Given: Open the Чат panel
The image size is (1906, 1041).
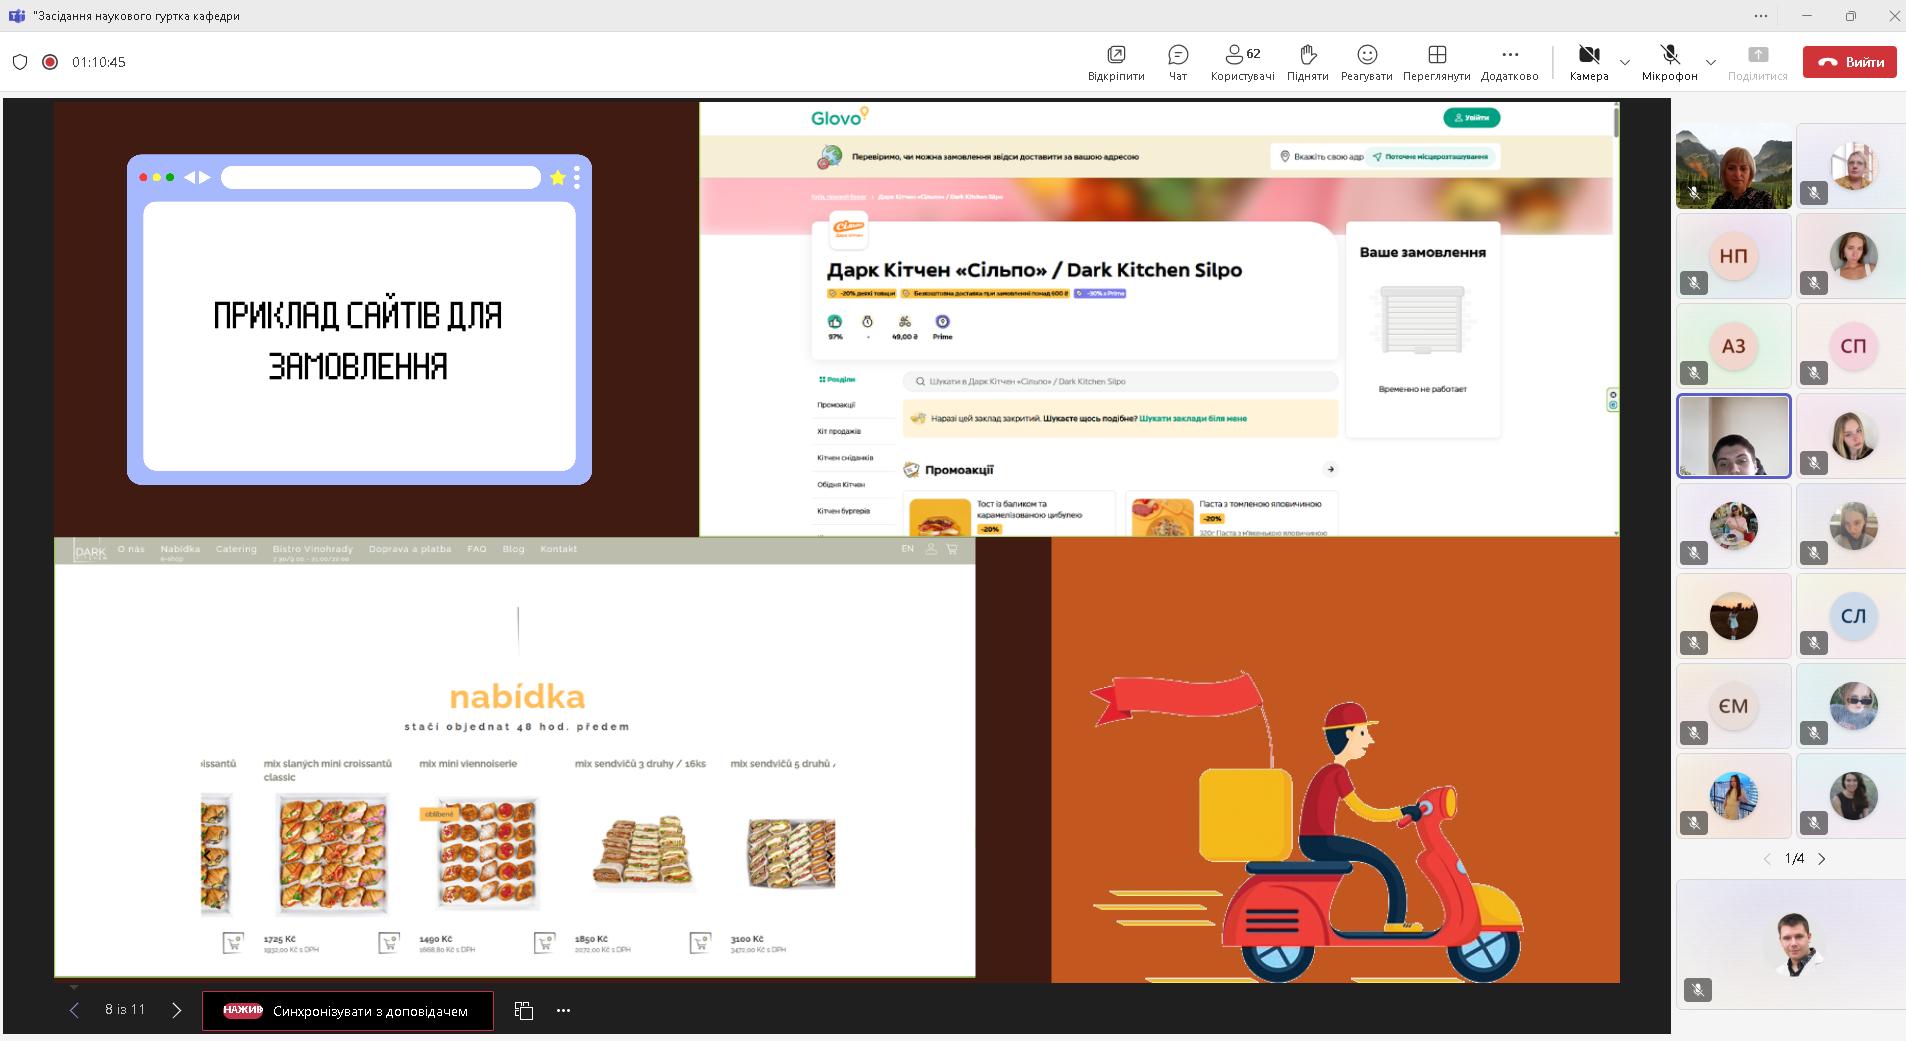Looking at the screenshot, I should coord(1178,62).
